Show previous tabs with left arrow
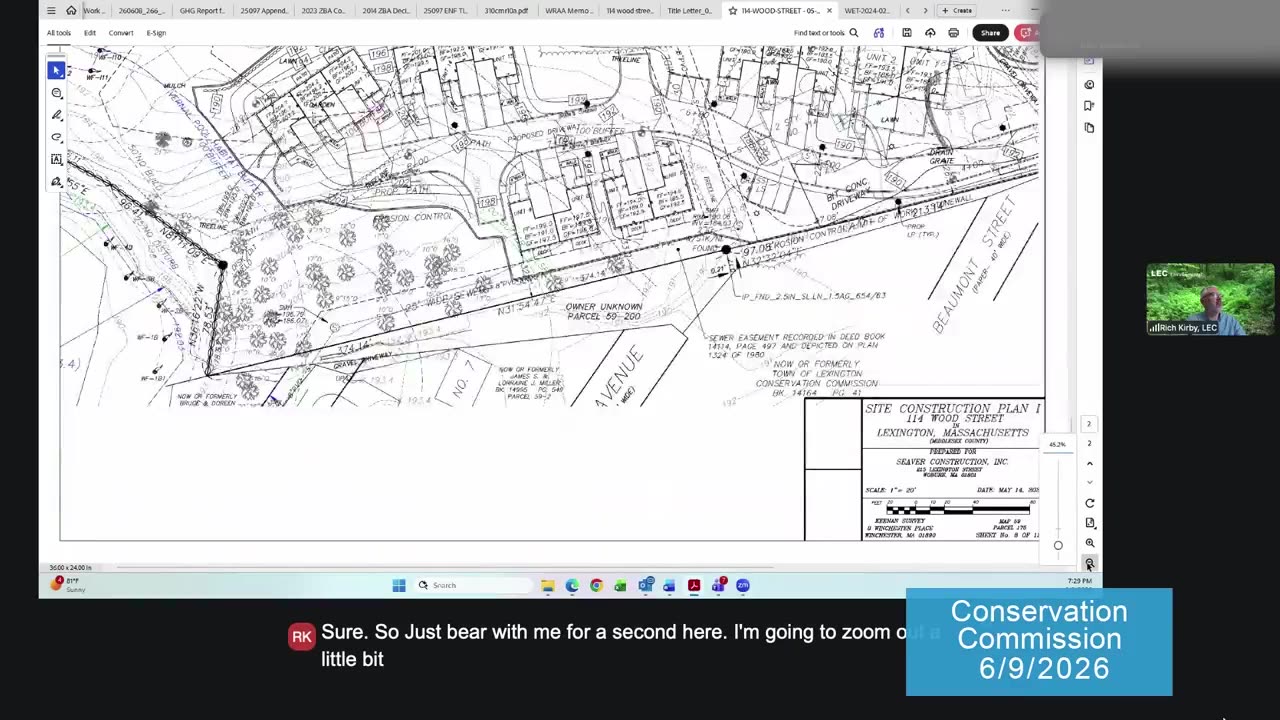This screenshot has height=720, width=1280. [908, 10]
